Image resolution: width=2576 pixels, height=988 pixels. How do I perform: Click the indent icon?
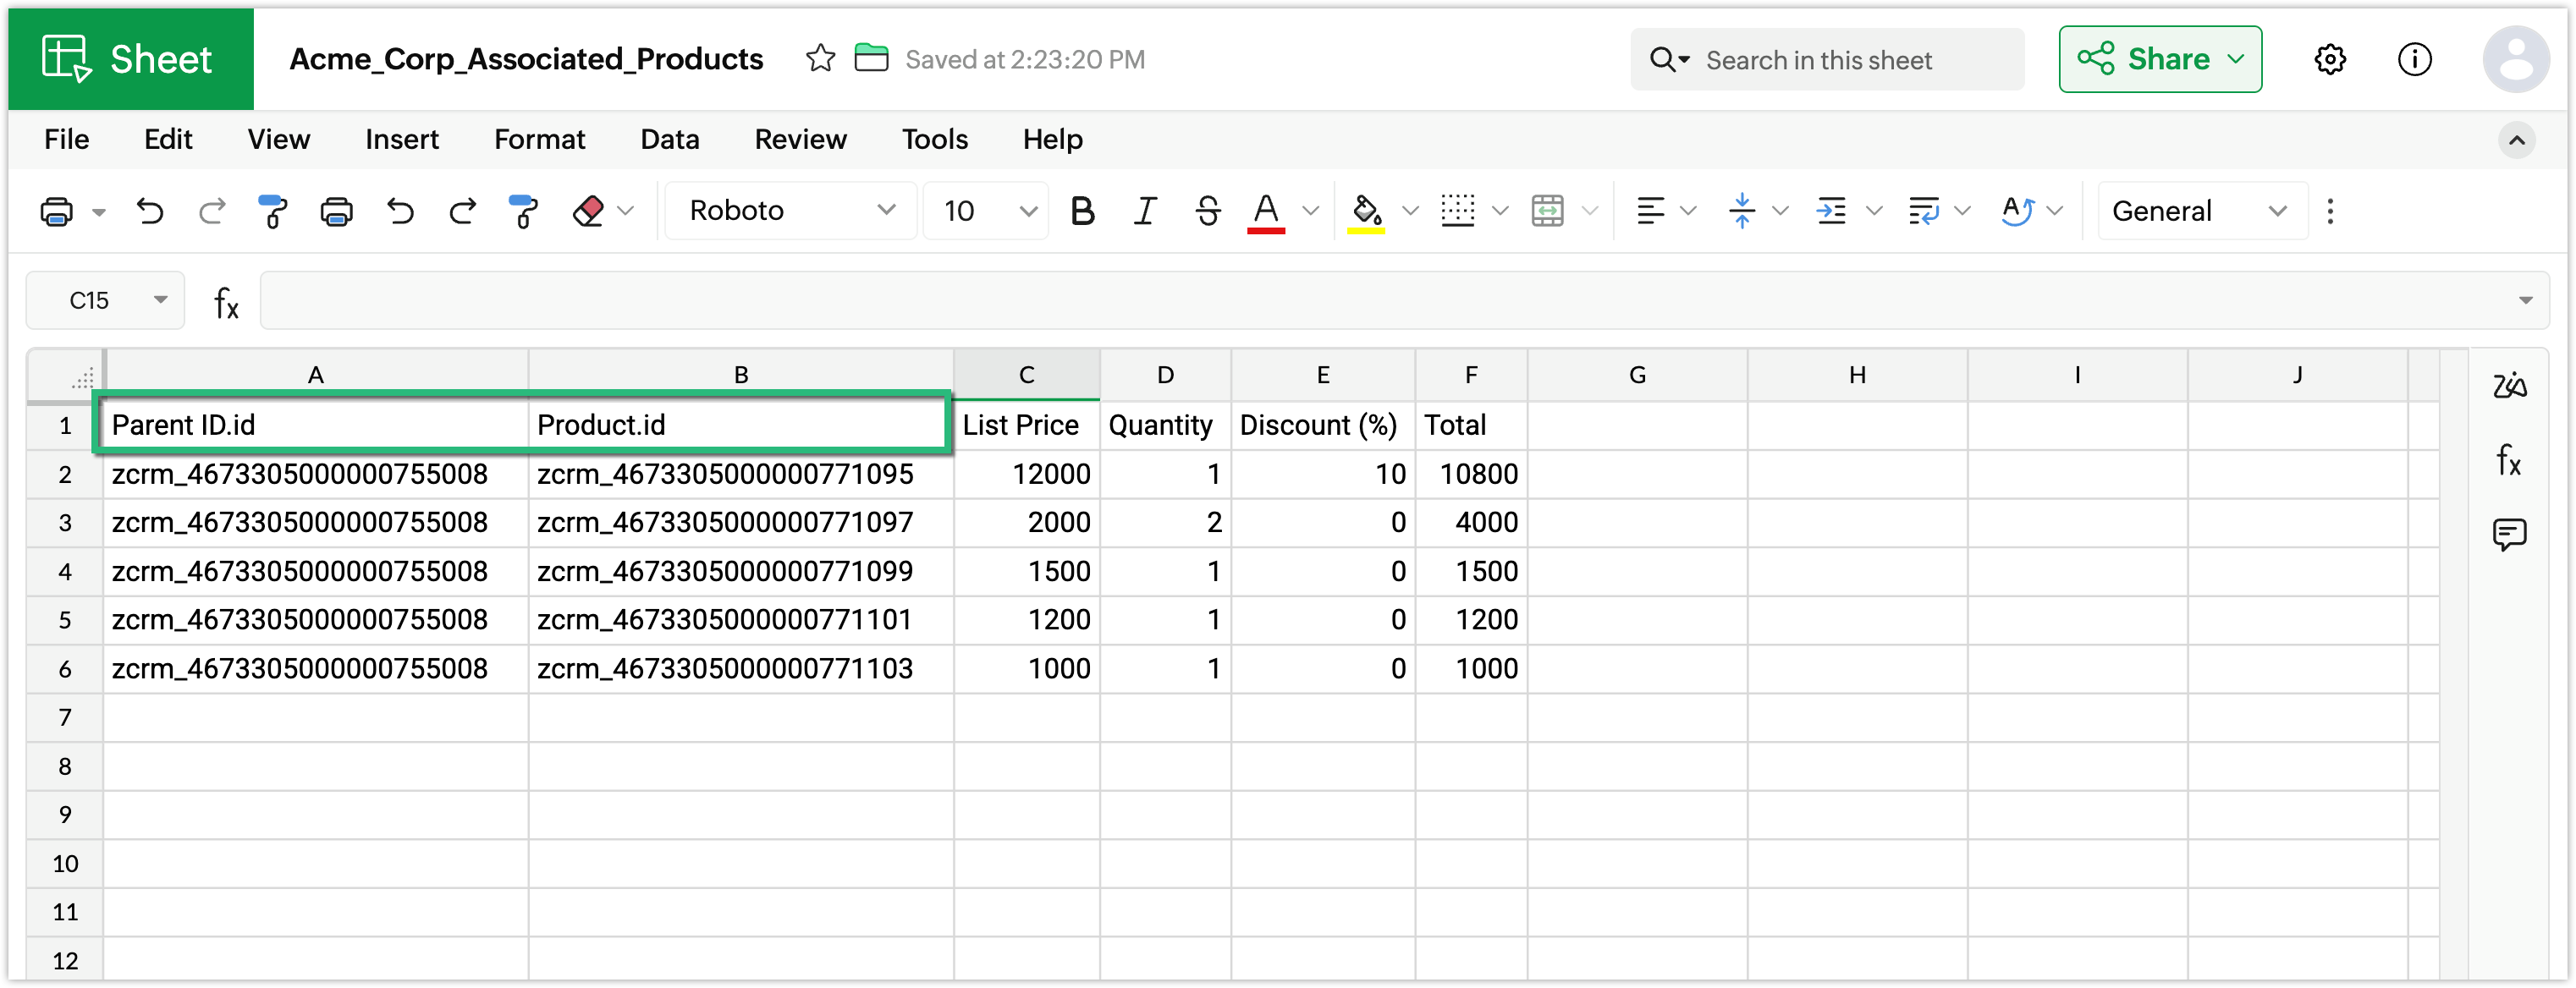(x=1831, y=211)
